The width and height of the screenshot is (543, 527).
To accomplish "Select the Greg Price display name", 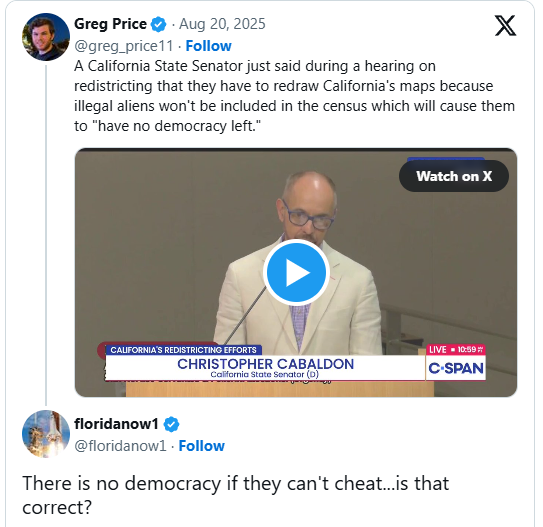I will tap(110, 24).
